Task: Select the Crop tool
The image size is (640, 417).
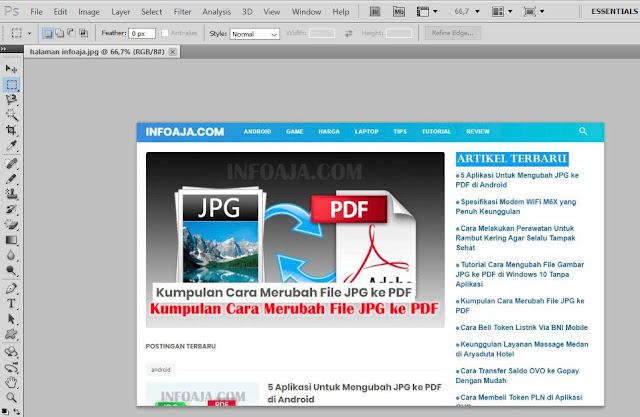Action: (x=11, y=130)
